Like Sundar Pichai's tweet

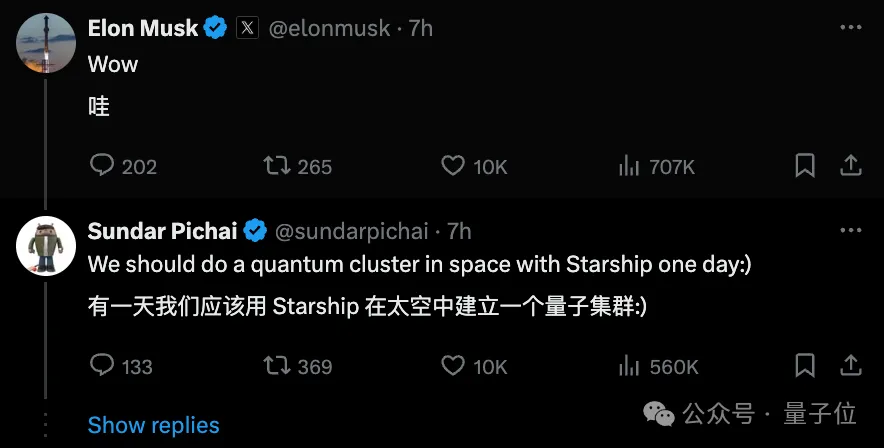tap(453, 366)
